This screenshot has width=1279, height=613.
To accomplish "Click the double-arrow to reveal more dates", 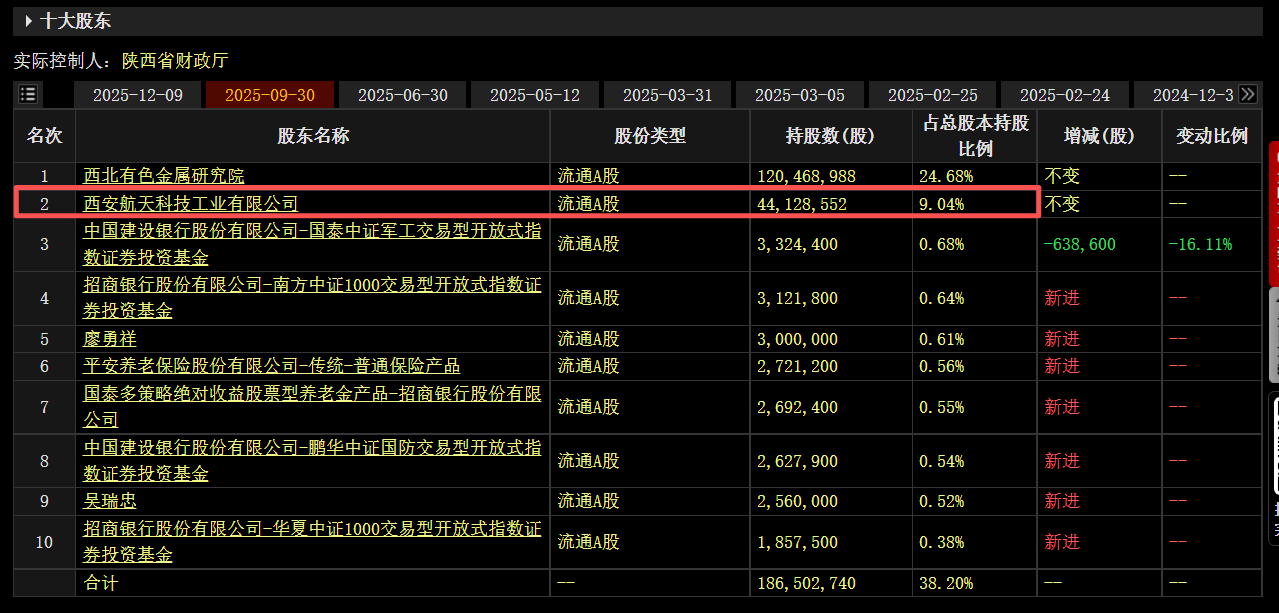I will pos(1246,93).
